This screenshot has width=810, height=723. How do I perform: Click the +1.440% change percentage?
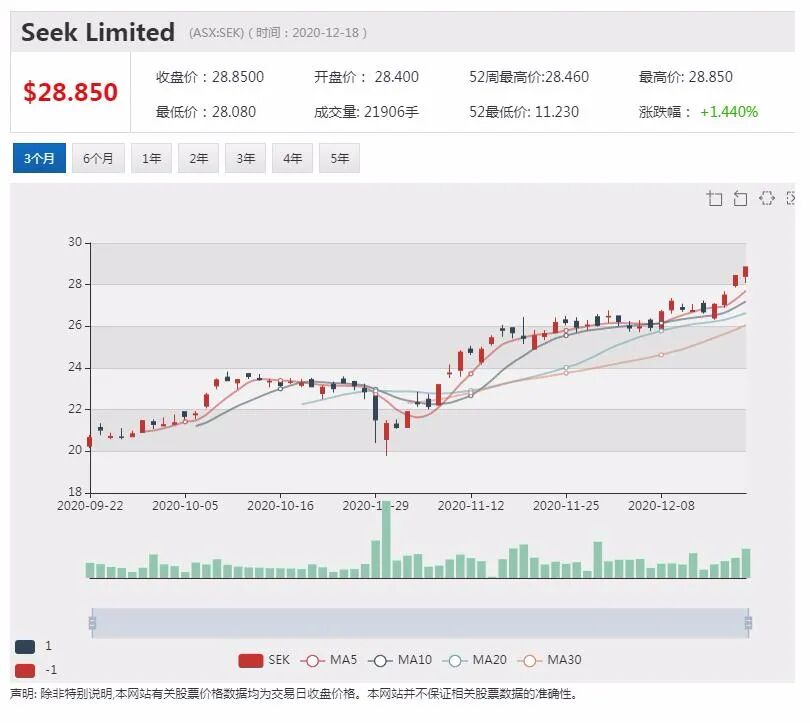(729, 112)
